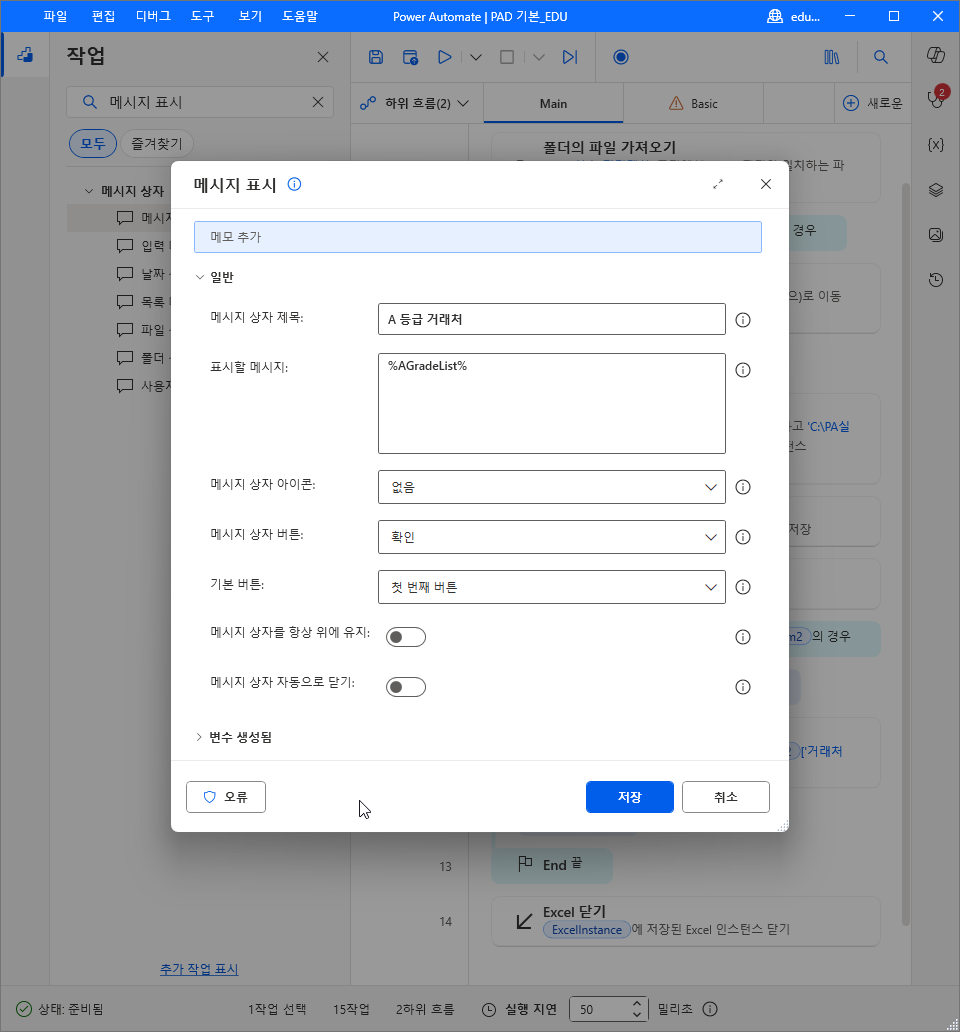Switch to the Main subflow tab

(553, 103)
